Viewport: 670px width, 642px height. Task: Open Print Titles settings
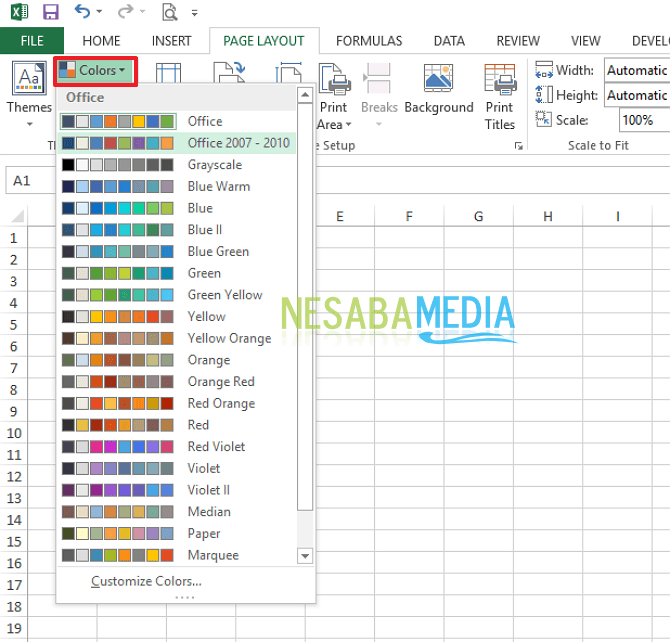pos(500,97)
